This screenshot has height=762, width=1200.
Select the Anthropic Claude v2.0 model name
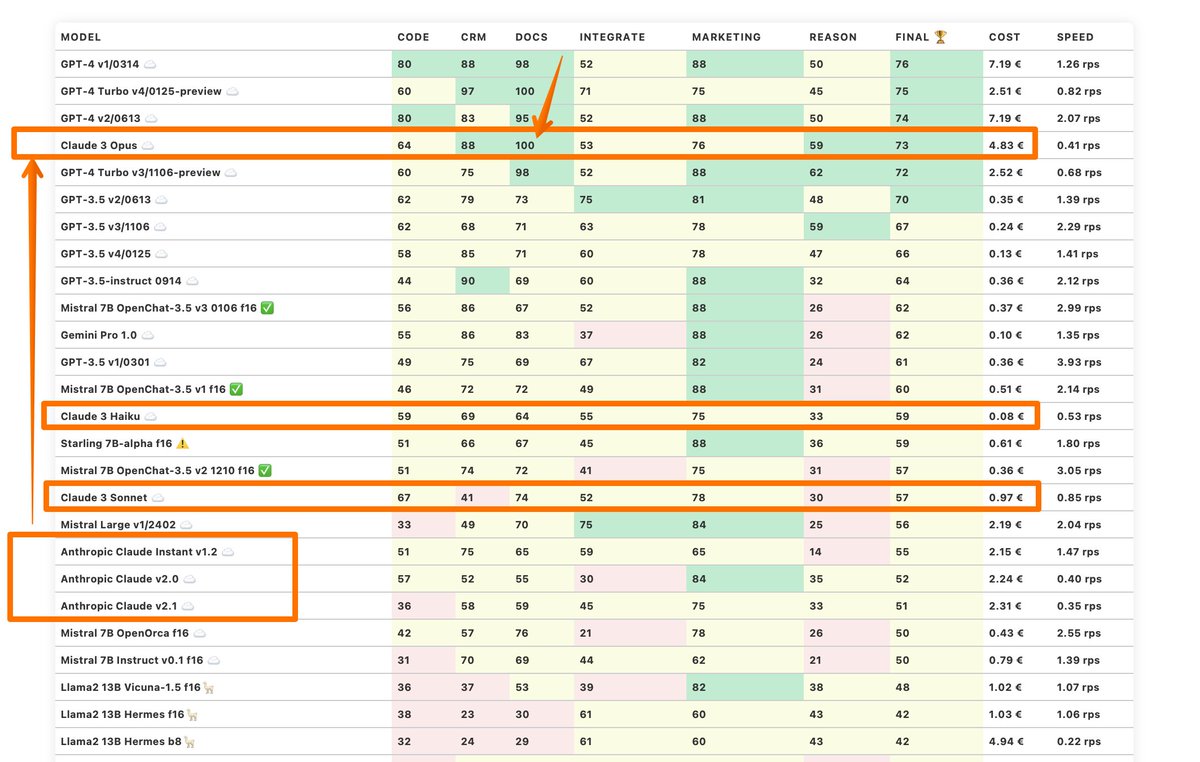(x=120, y=578)
